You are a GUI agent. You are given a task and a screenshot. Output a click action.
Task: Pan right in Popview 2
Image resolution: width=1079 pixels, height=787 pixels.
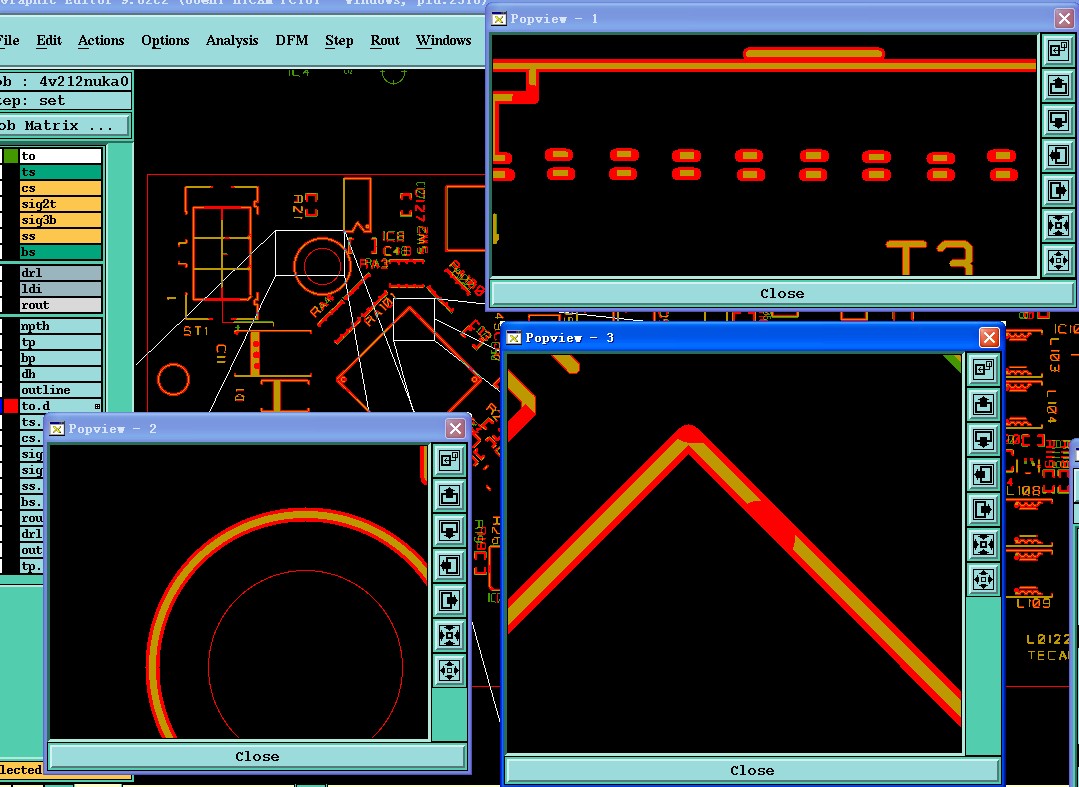[x=449, y=601]
